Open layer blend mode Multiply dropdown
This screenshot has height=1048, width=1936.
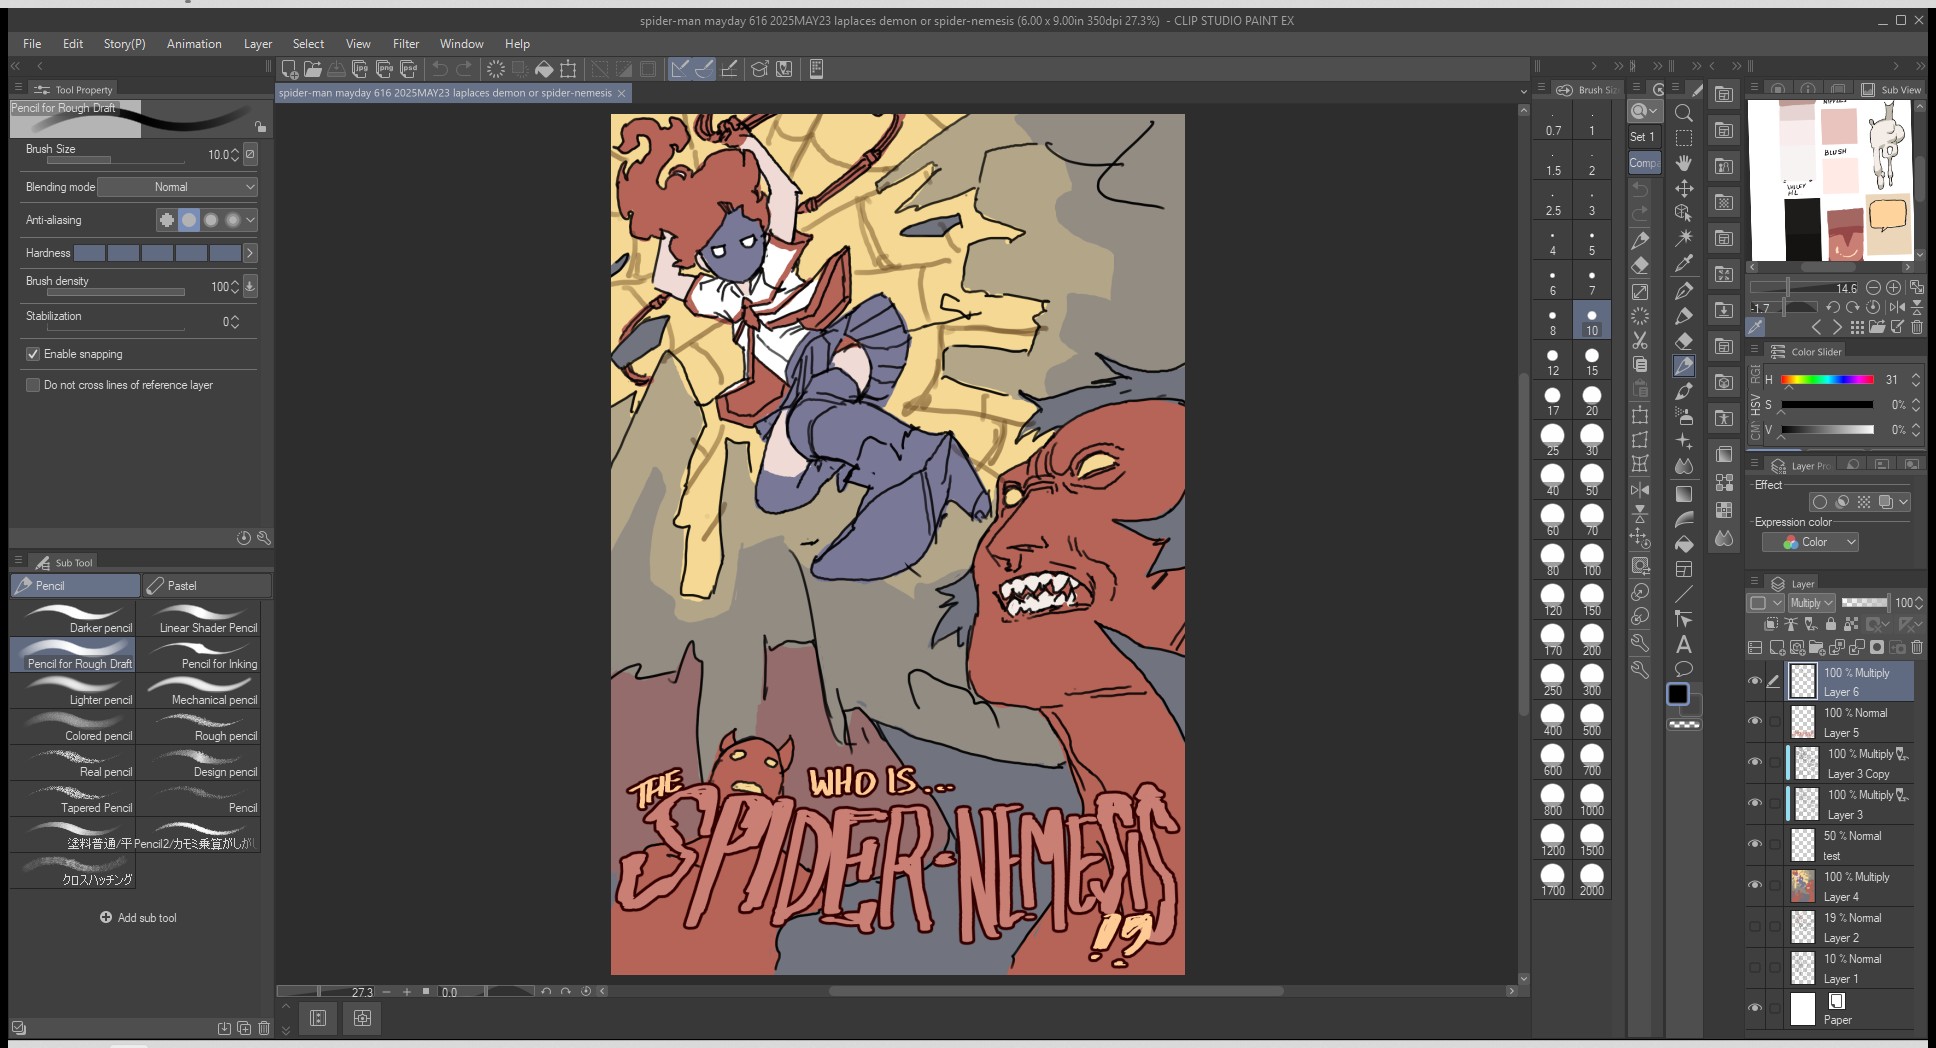pyautogui.click(x=1811, y=603)
